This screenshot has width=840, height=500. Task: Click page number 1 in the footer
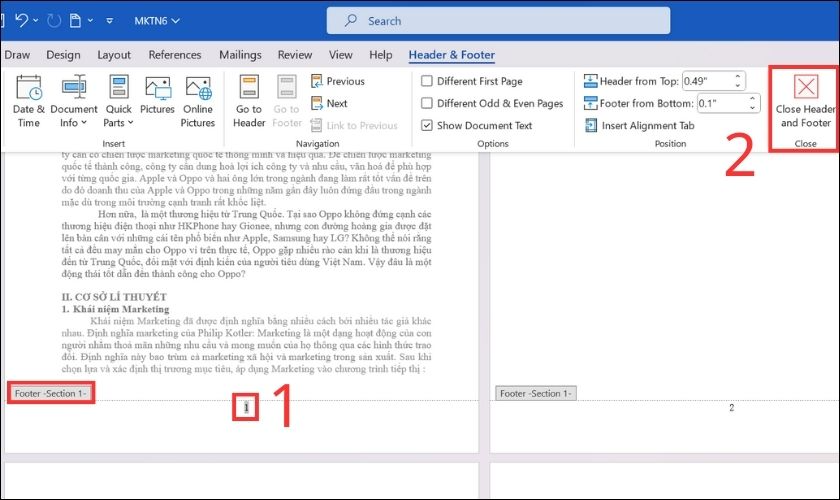246,408
